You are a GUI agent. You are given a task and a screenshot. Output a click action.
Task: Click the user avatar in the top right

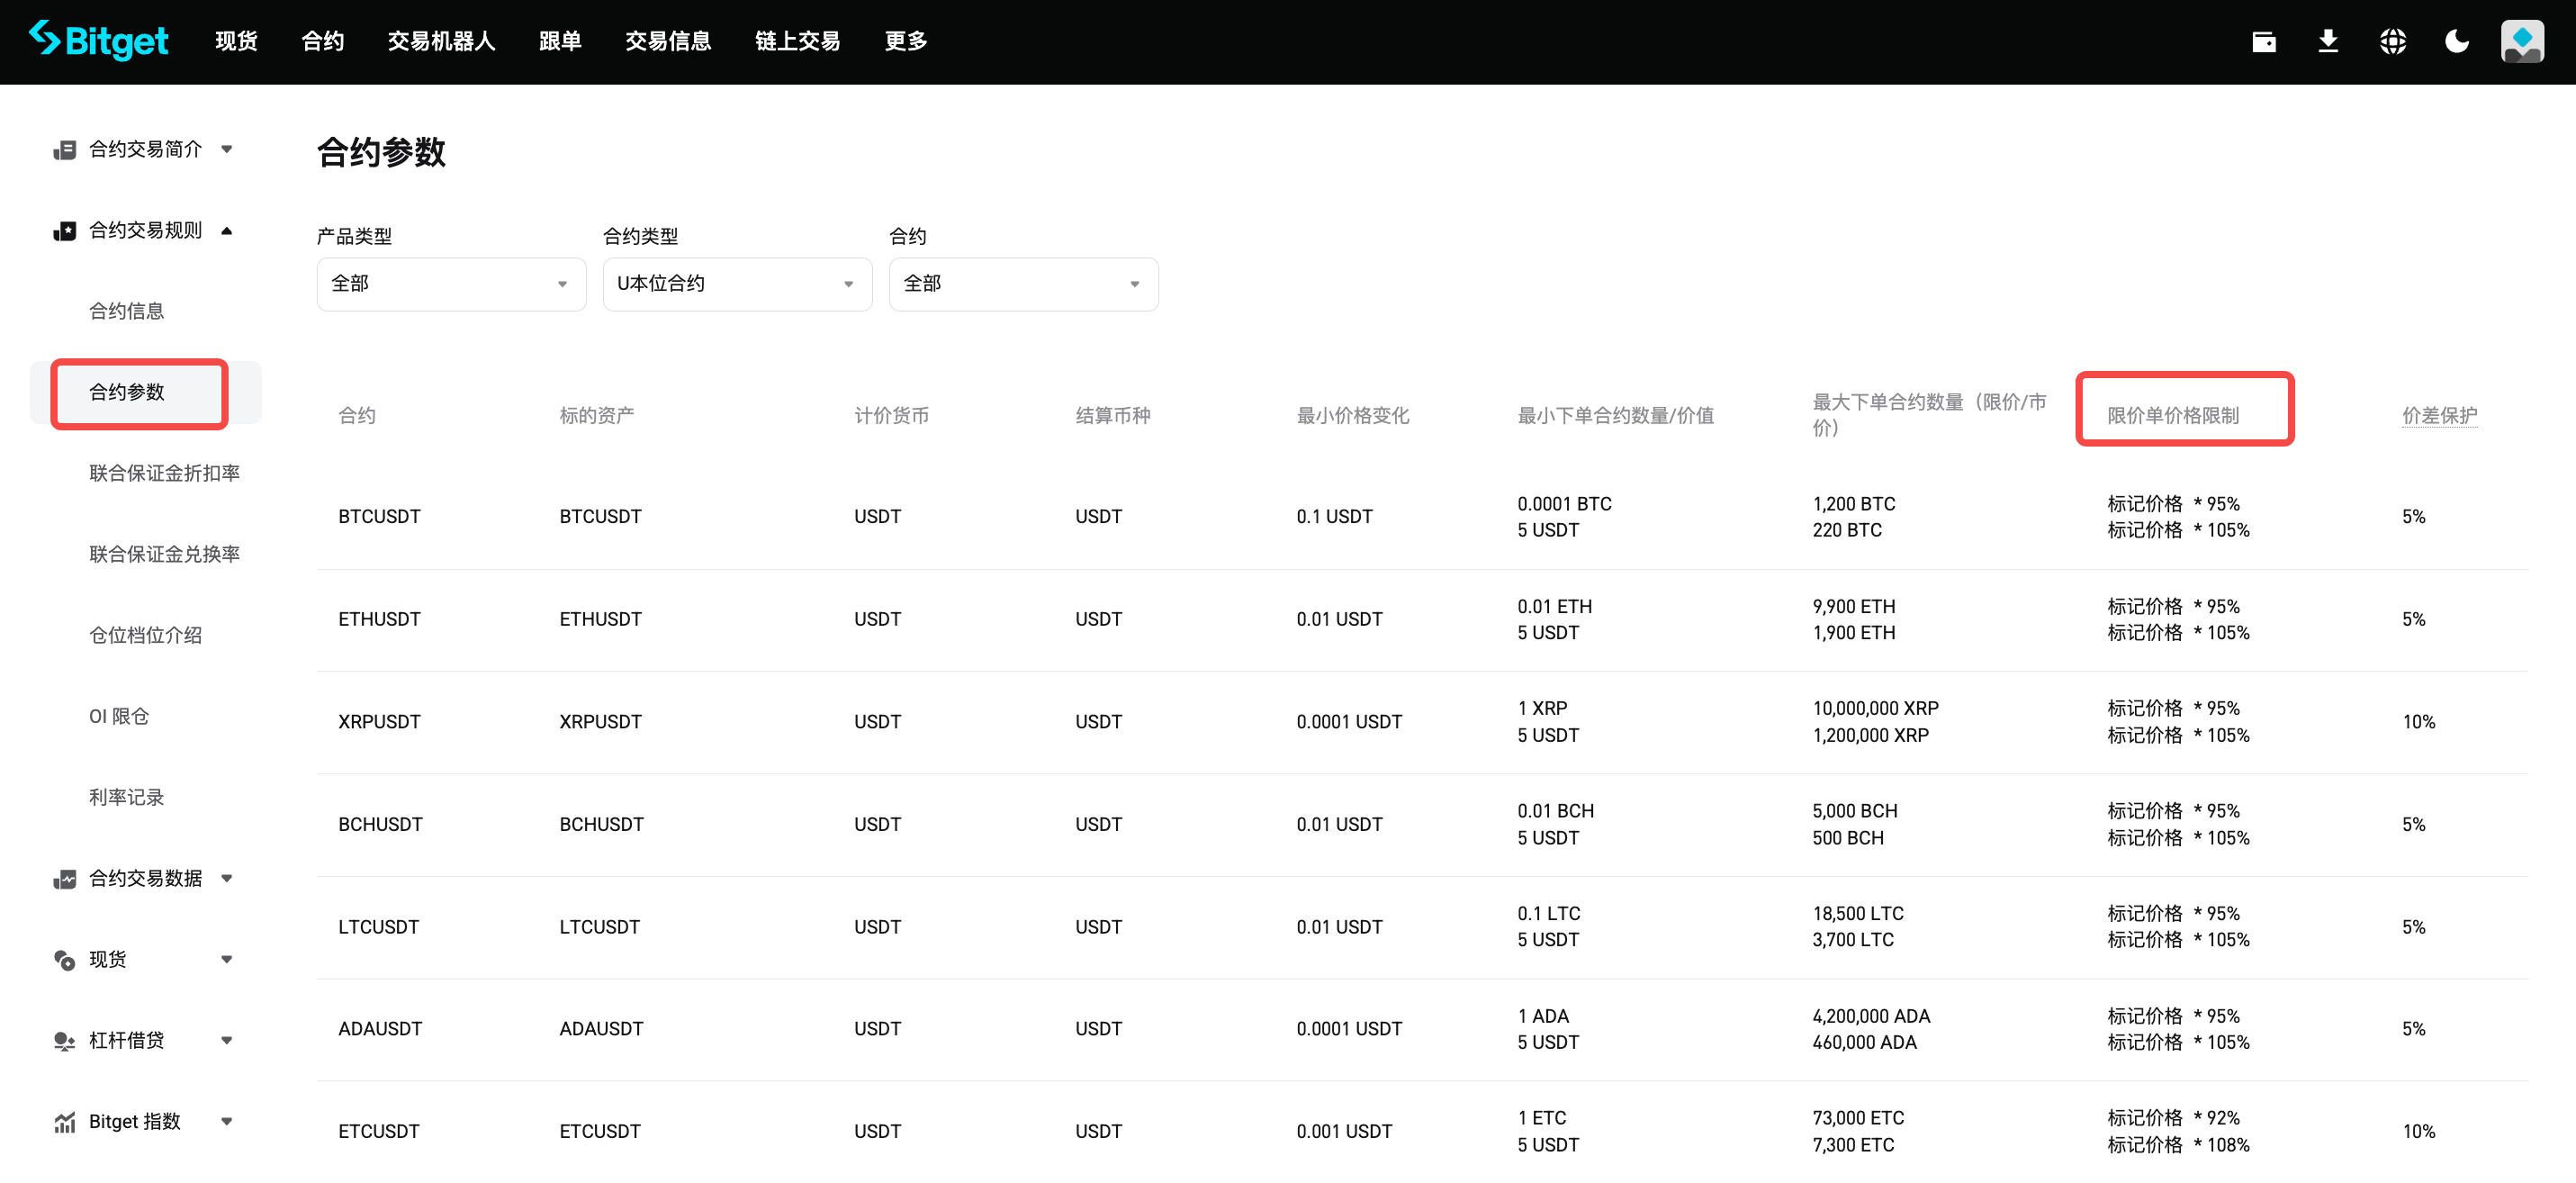(2523, 41)
